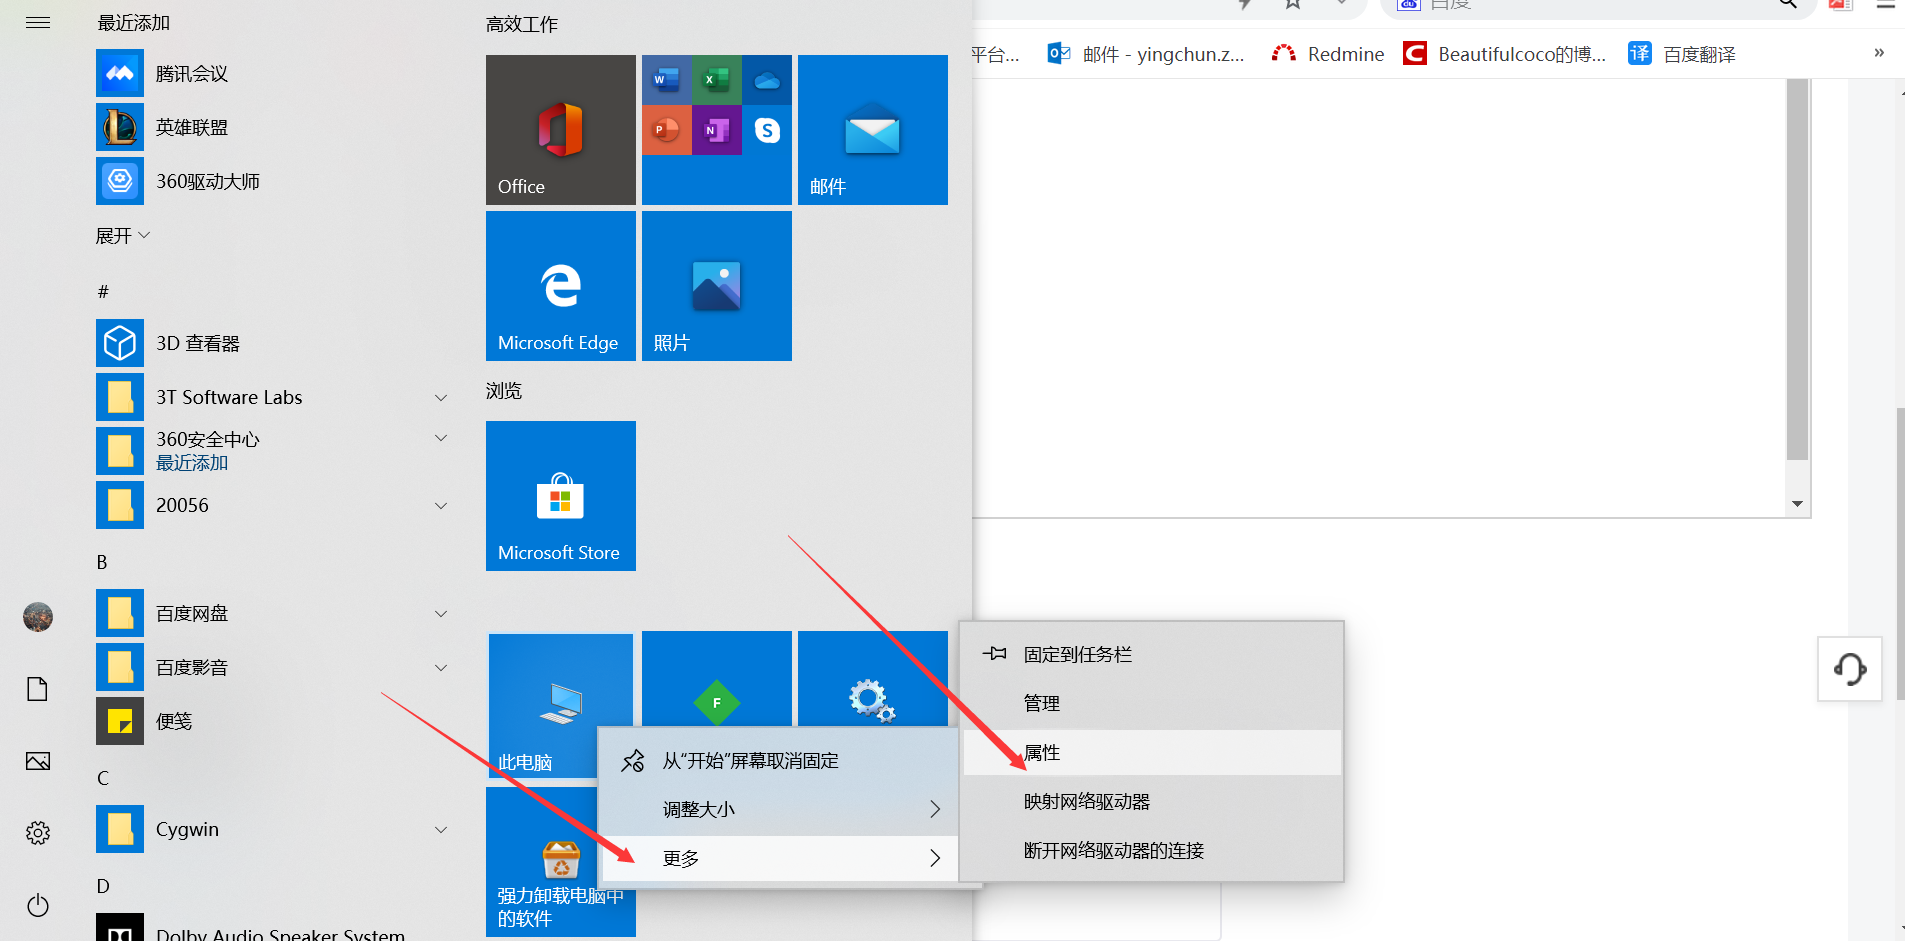The height and width of the screenshot is (941, 1905).
Task: Click the scrollbar down arrow in browser text area
Action: point(1797,504)
